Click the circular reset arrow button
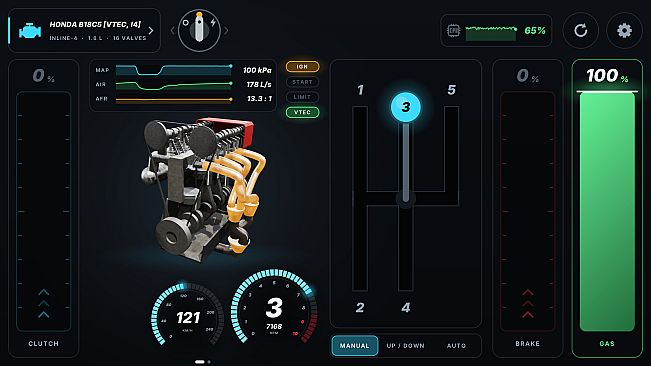 (580, 30)
